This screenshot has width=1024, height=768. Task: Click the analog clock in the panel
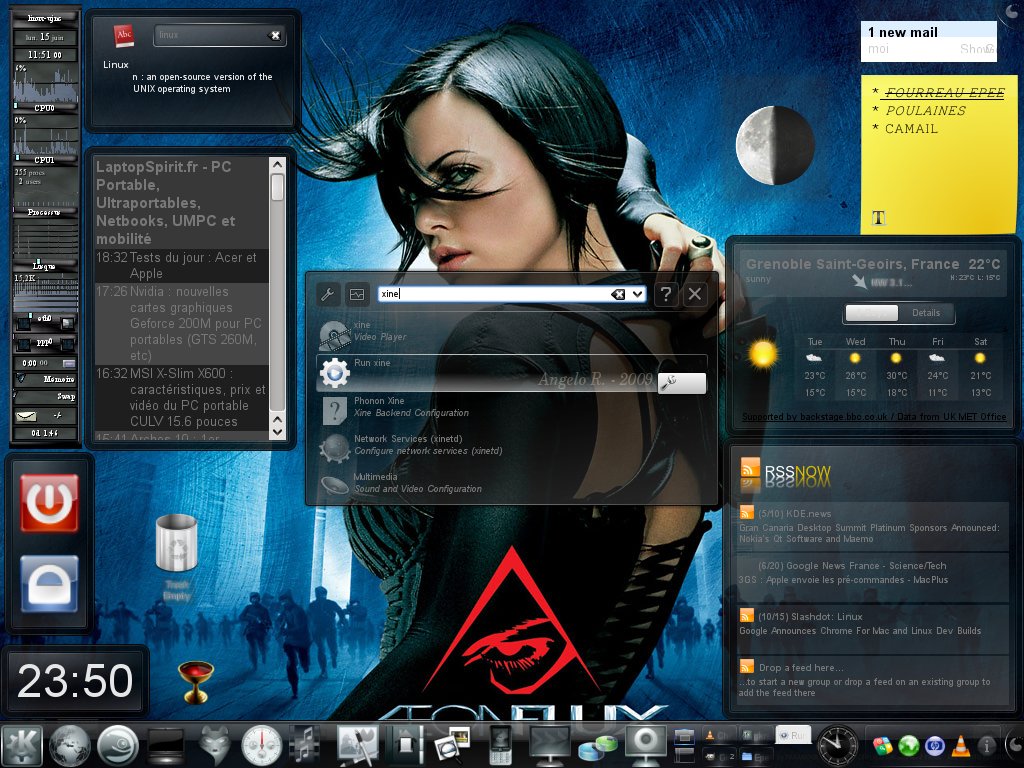[838, 745]
